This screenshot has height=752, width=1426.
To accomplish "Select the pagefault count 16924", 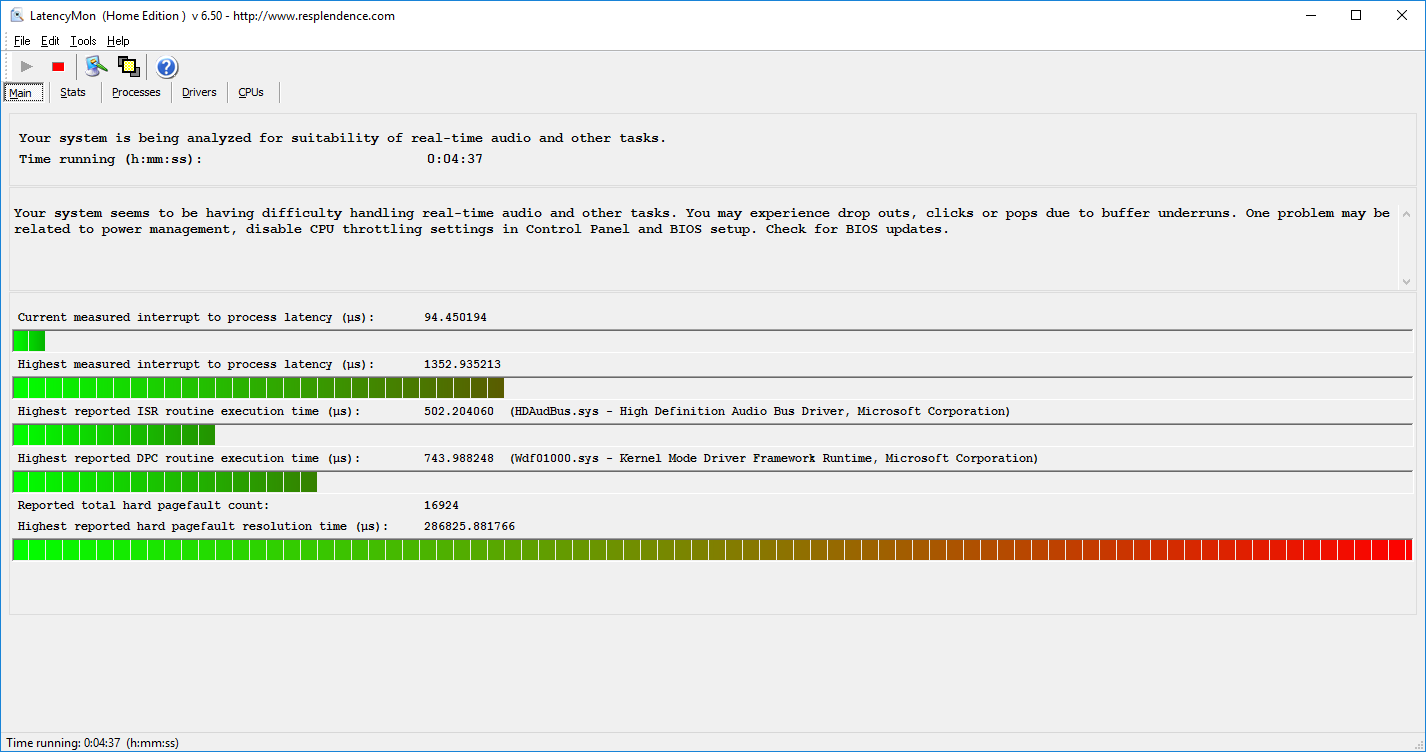I will click(441, 505).
